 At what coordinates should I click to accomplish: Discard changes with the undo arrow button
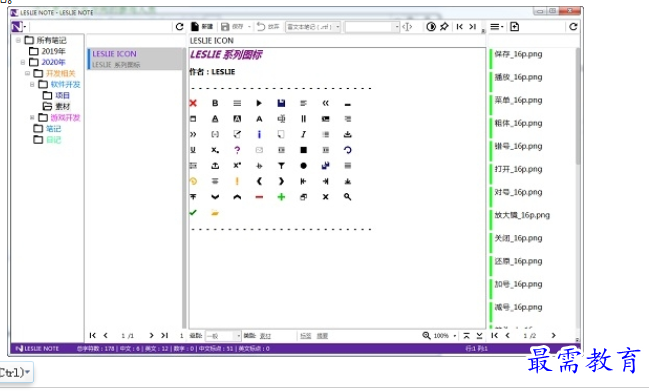coord(261,27)
